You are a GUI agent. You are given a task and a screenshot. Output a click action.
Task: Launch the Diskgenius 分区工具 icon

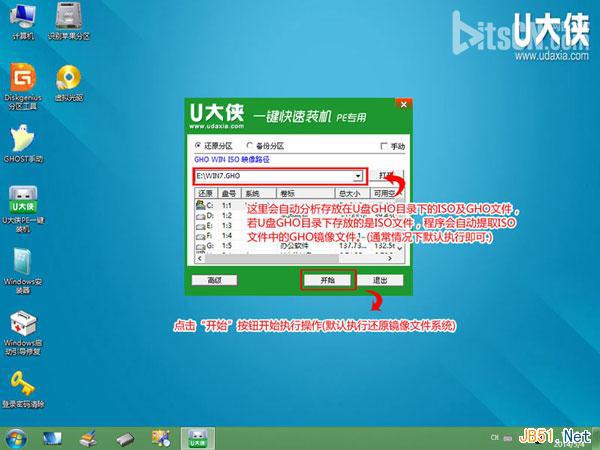click(x=23, y=86)
